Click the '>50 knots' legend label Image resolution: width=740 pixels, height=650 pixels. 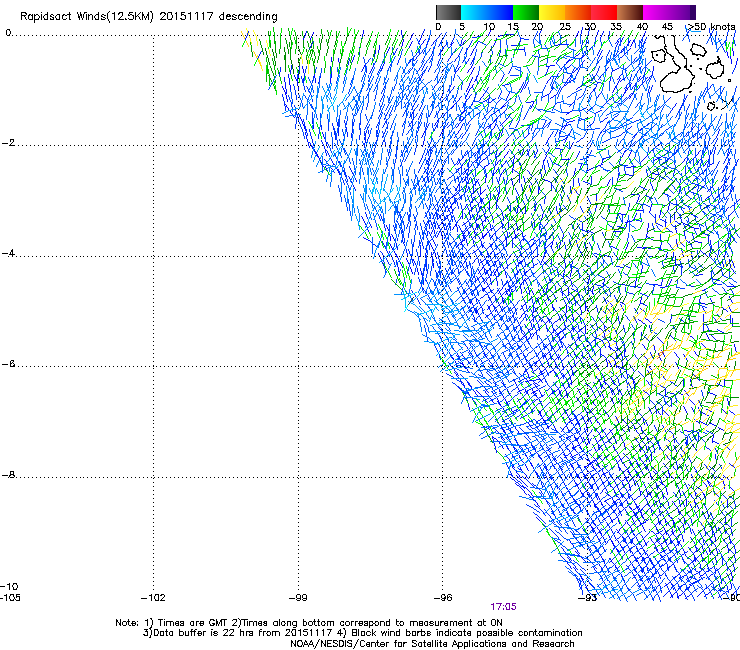711,27
